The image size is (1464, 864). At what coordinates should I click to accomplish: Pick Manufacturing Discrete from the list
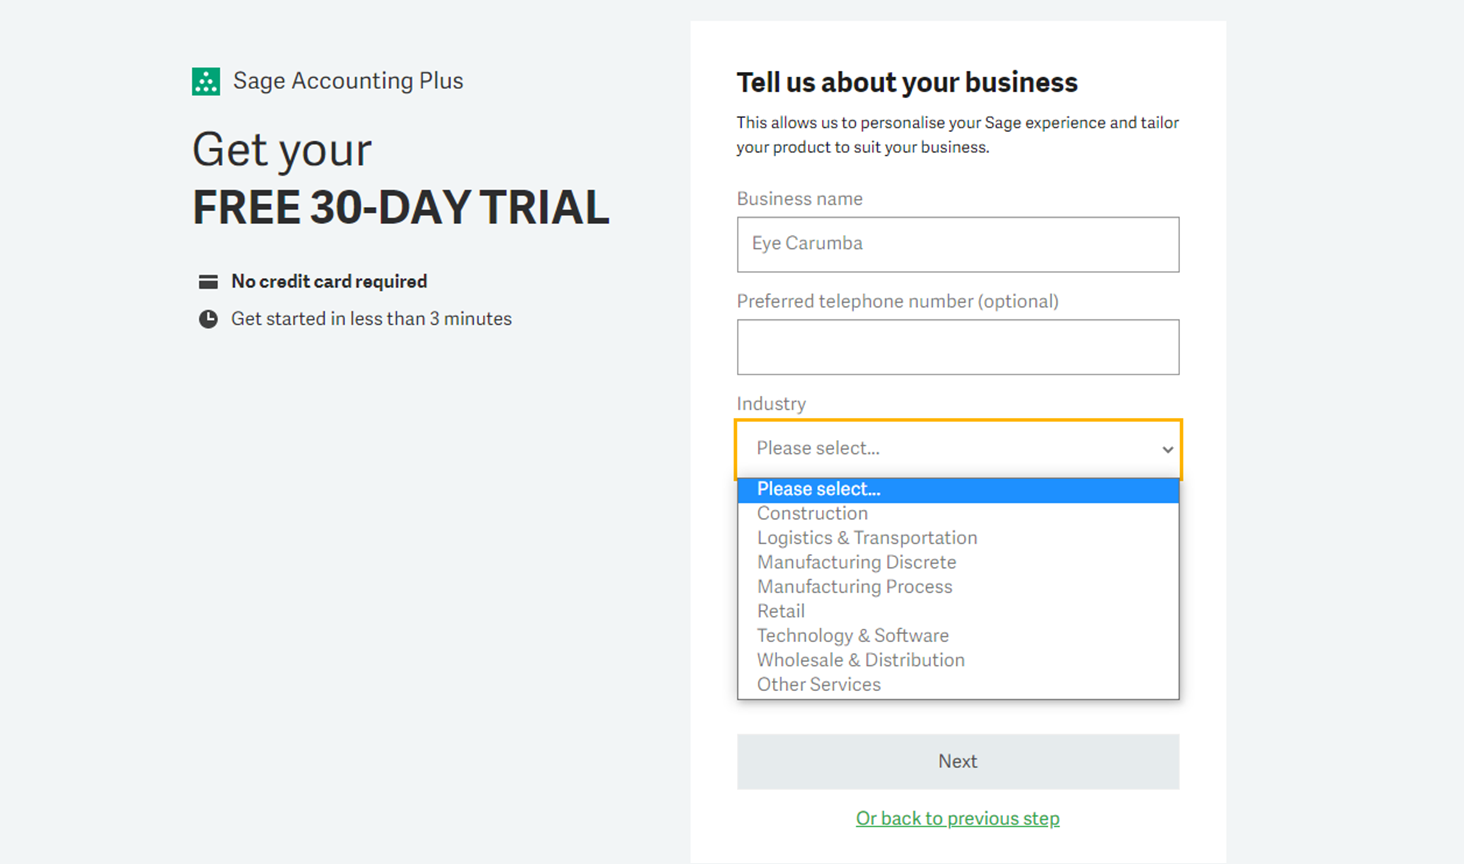coord(856,562)
